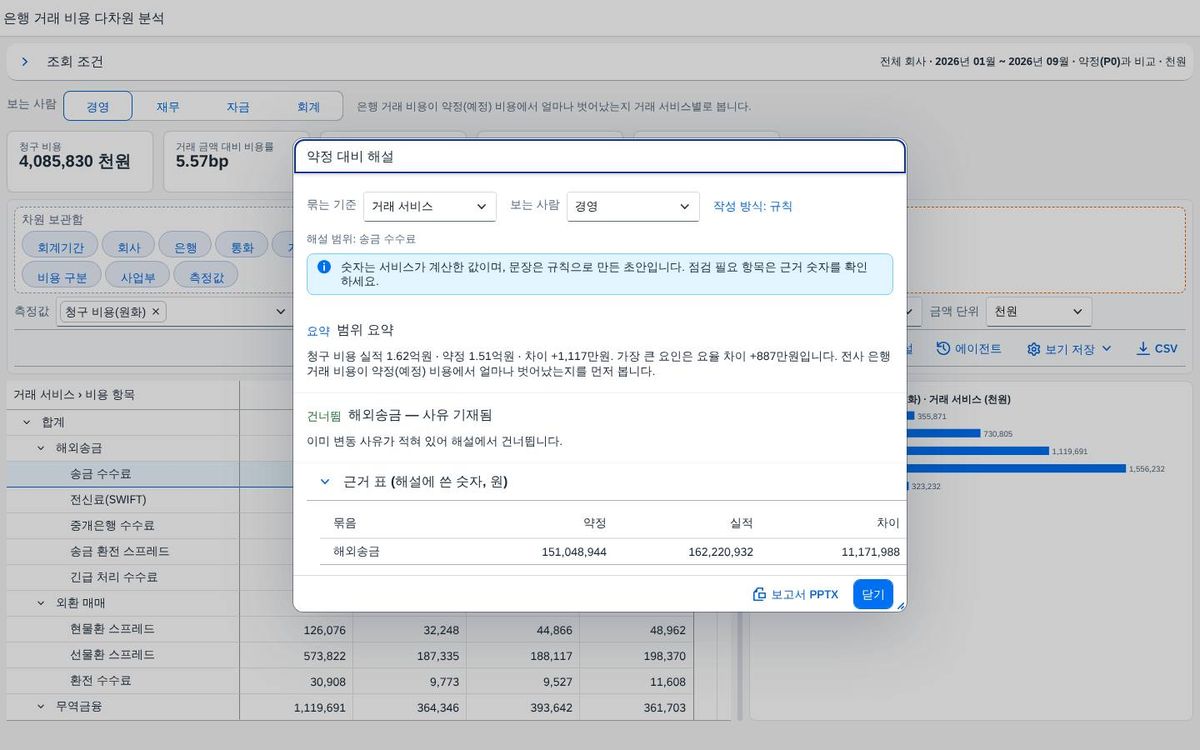Click the chart bar labeled 1,119,691
Image resolution: width=1200 pixels, height=750 pixels.
click(x=978, y=451)
